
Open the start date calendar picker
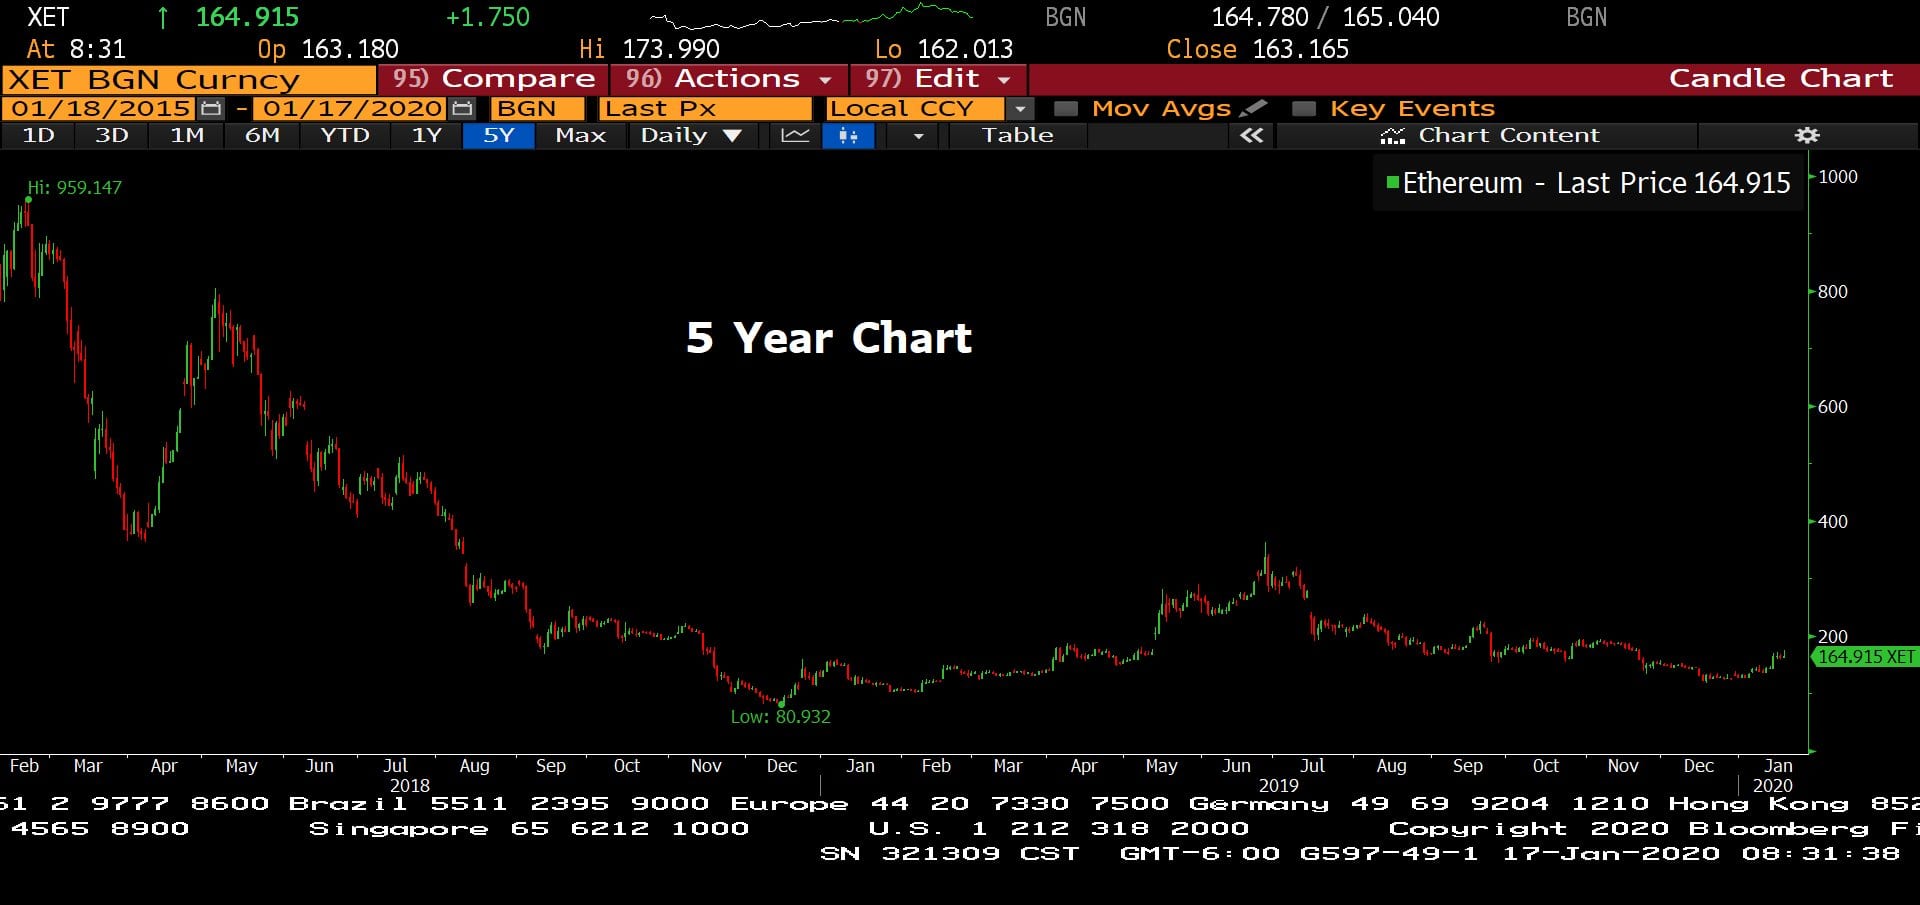pos(210,108)
